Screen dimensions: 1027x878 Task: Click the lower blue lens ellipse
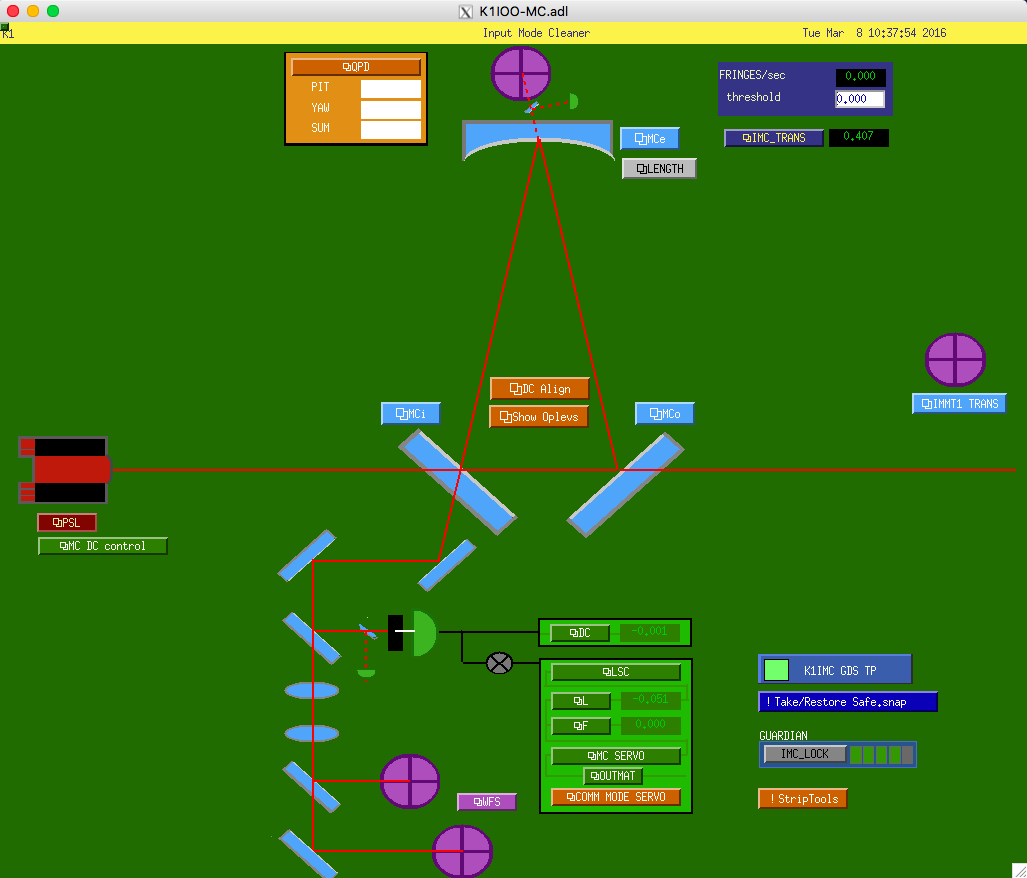click(312, 733)
